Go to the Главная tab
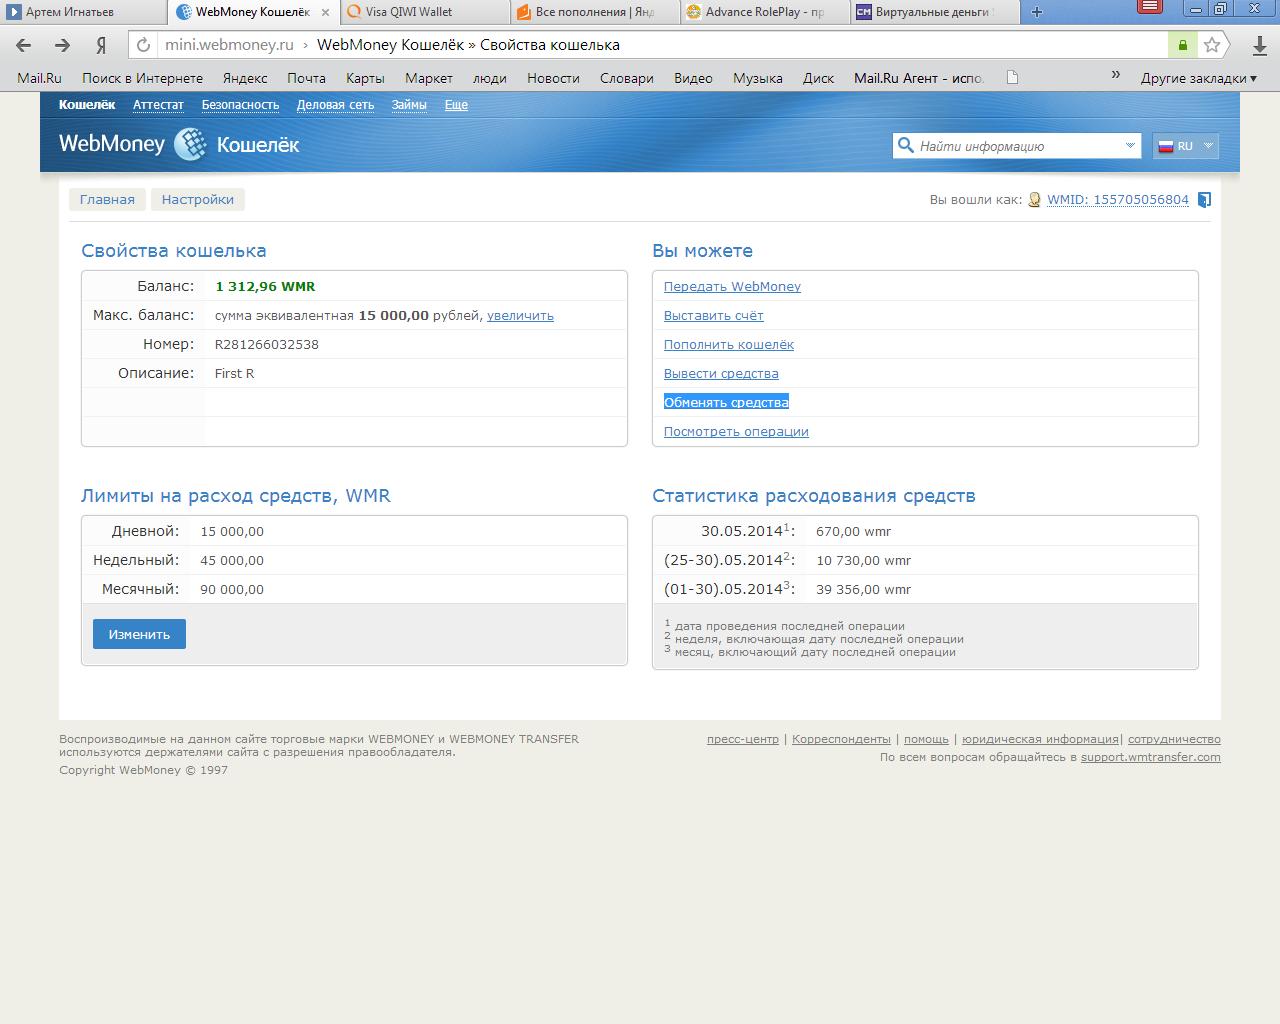 (x=107, y=199)
